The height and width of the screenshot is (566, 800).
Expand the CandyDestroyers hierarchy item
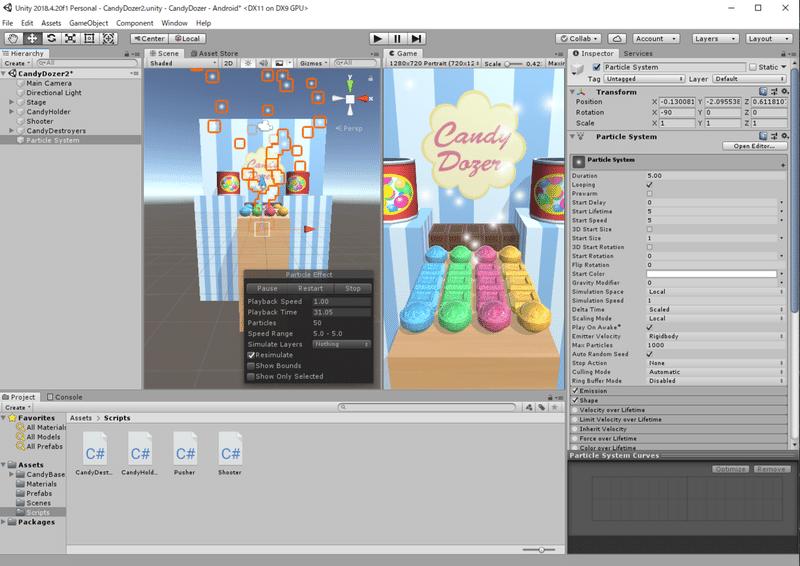11,130
